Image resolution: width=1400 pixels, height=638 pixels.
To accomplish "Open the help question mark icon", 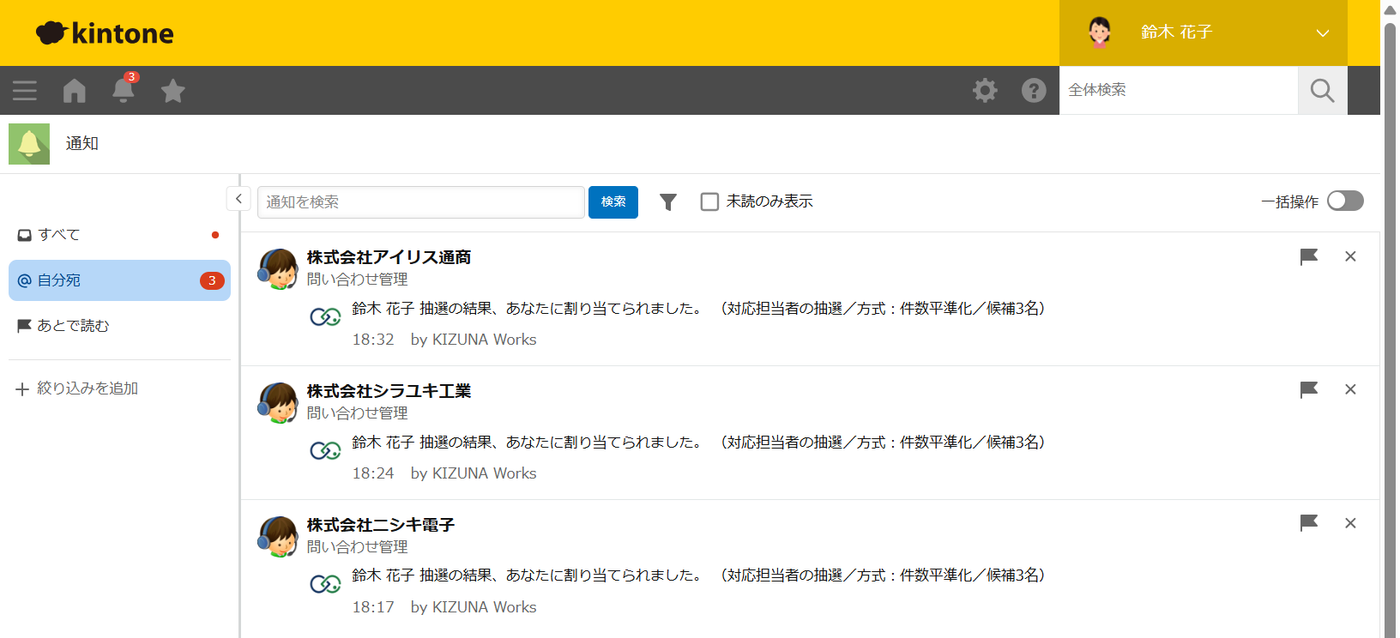I will 1034,91.
